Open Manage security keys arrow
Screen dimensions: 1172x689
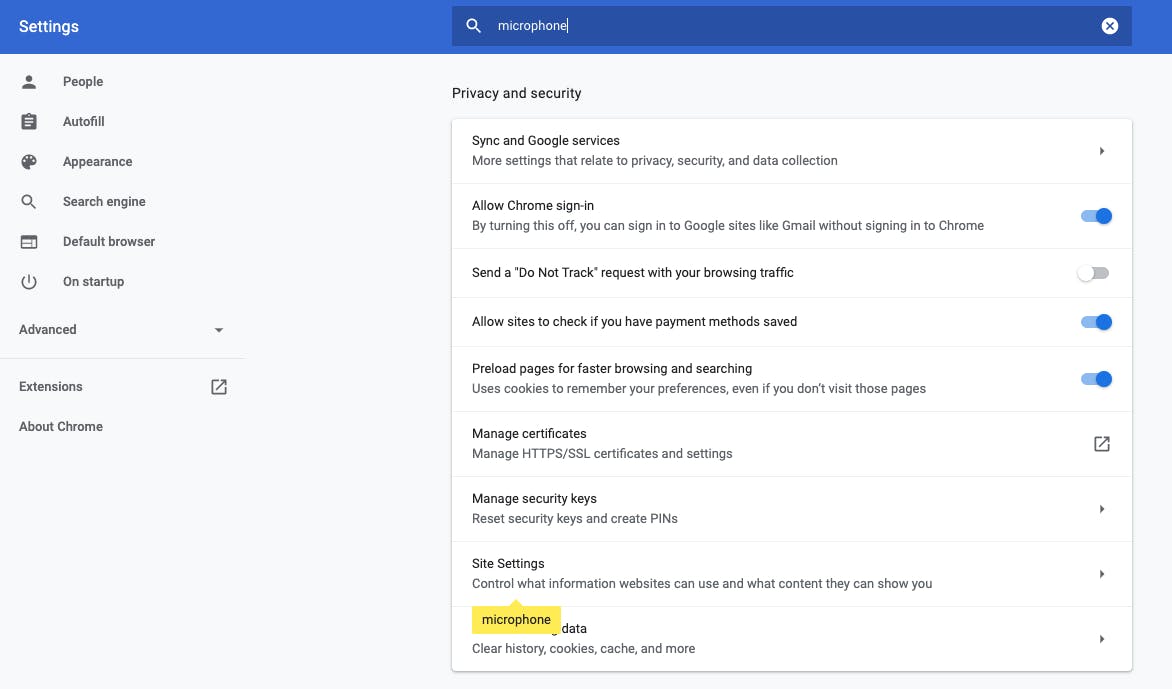pyautogui.click(x=1102, y=509)
